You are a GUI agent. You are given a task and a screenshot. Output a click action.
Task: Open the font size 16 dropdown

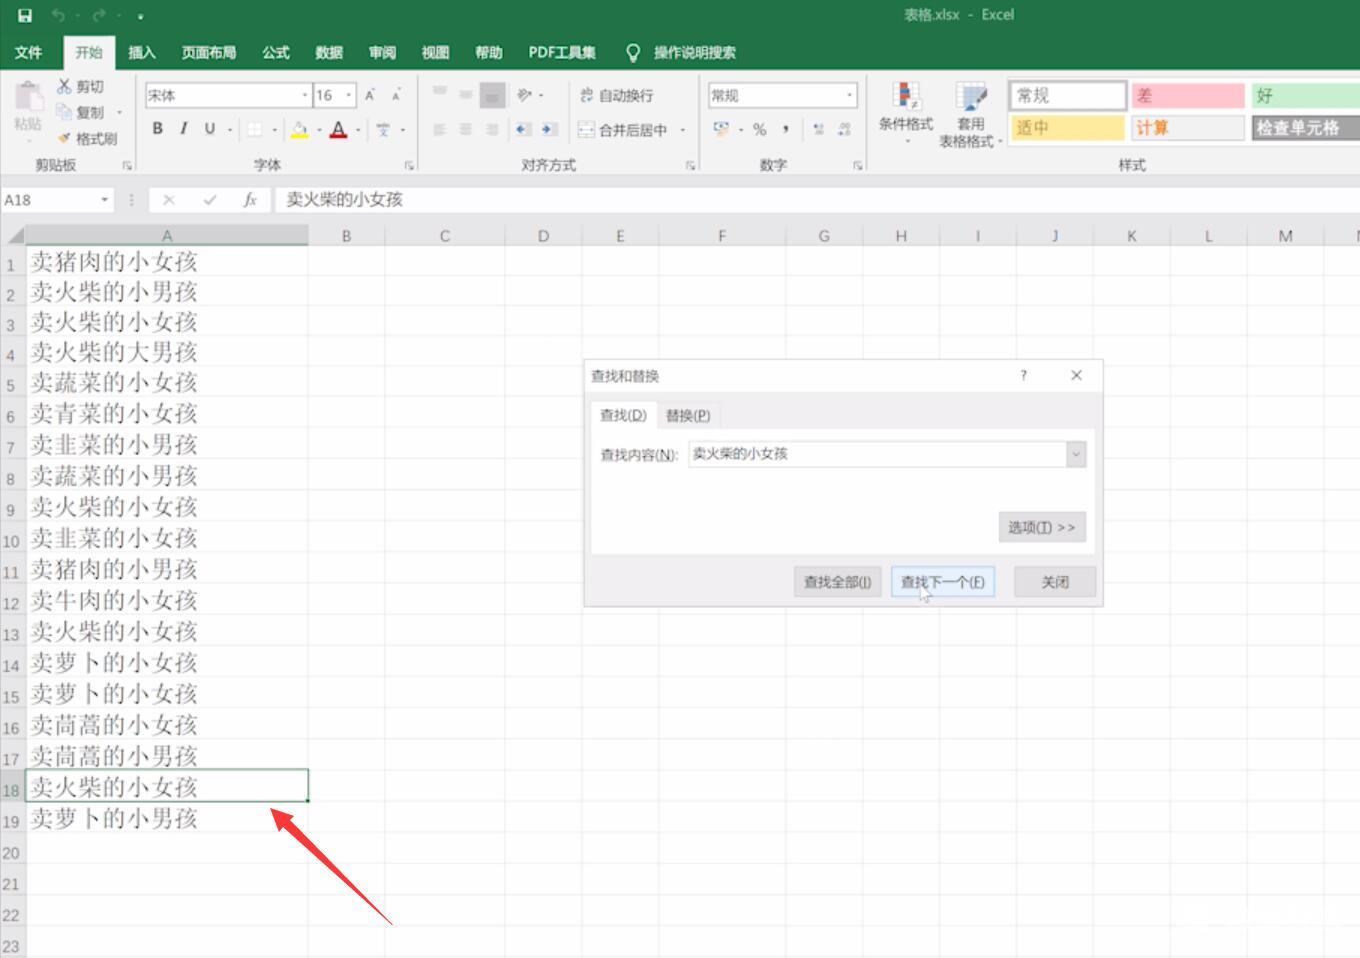349,96
